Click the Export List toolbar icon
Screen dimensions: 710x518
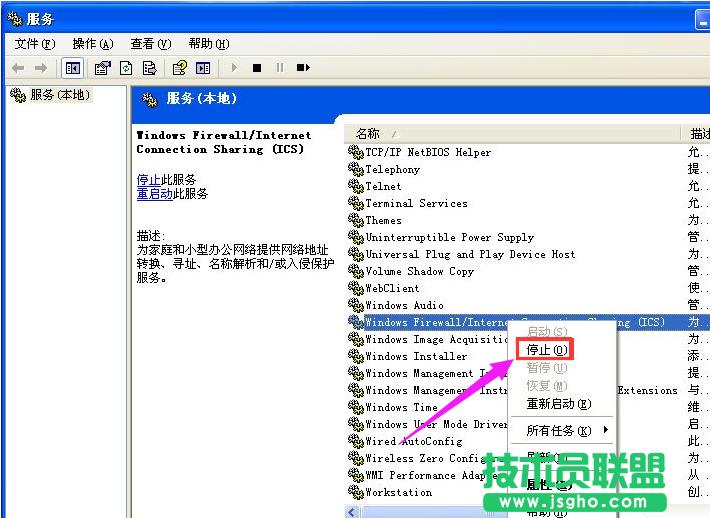149,68
